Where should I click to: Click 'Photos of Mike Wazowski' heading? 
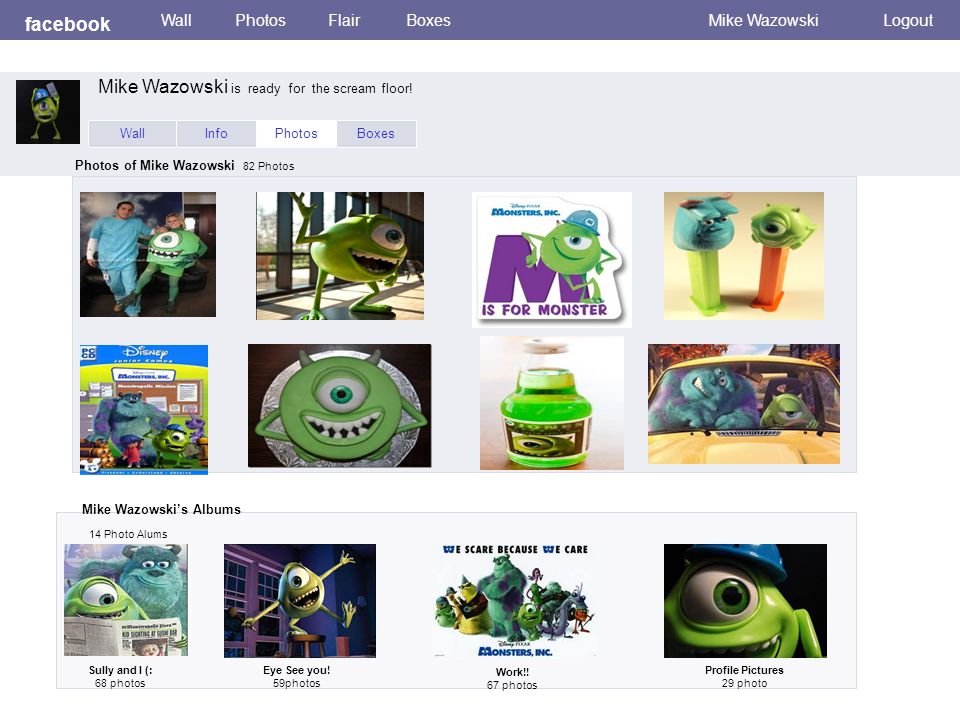154,165
